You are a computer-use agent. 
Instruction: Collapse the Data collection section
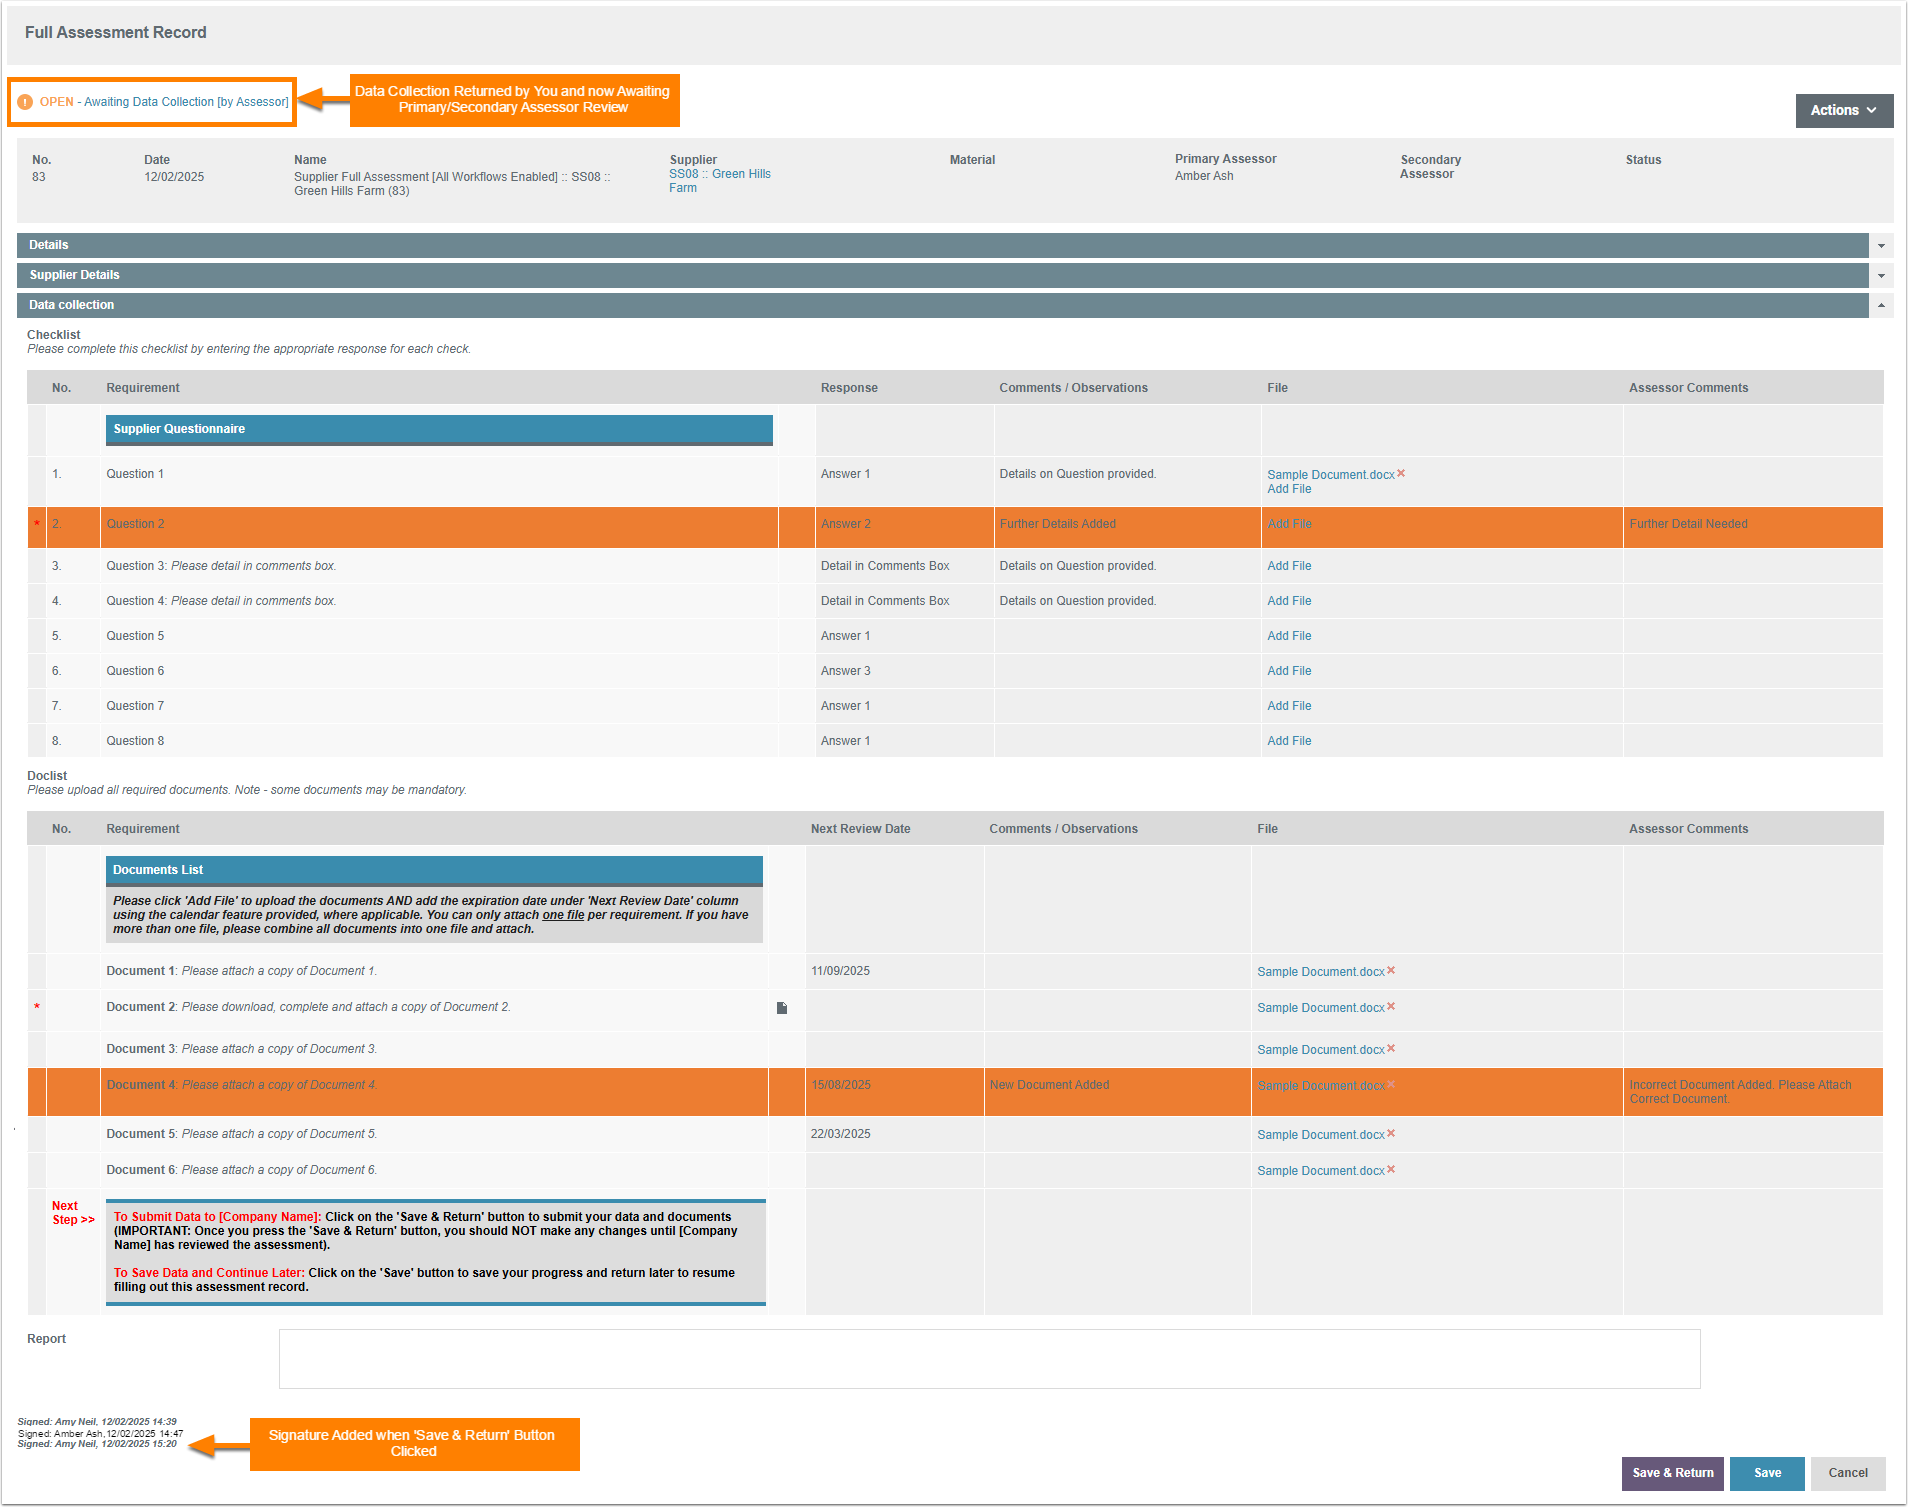click(1881, 305)
